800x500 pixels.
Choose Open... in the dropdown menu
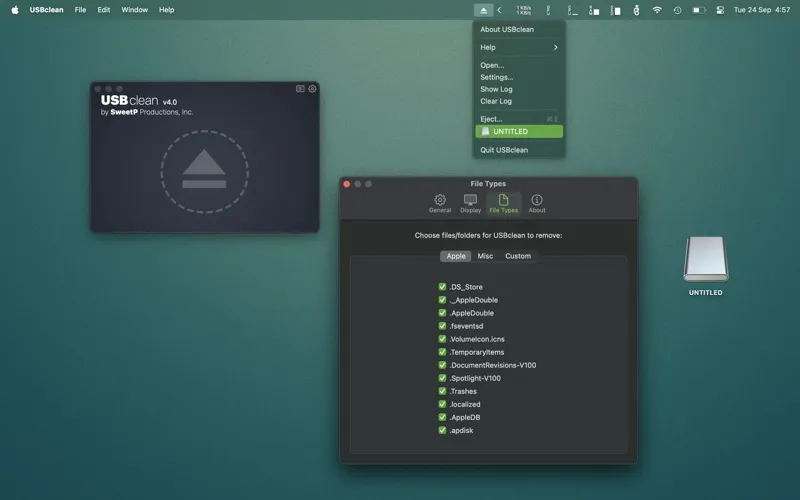pyautogui.click(x=519, y=65)
